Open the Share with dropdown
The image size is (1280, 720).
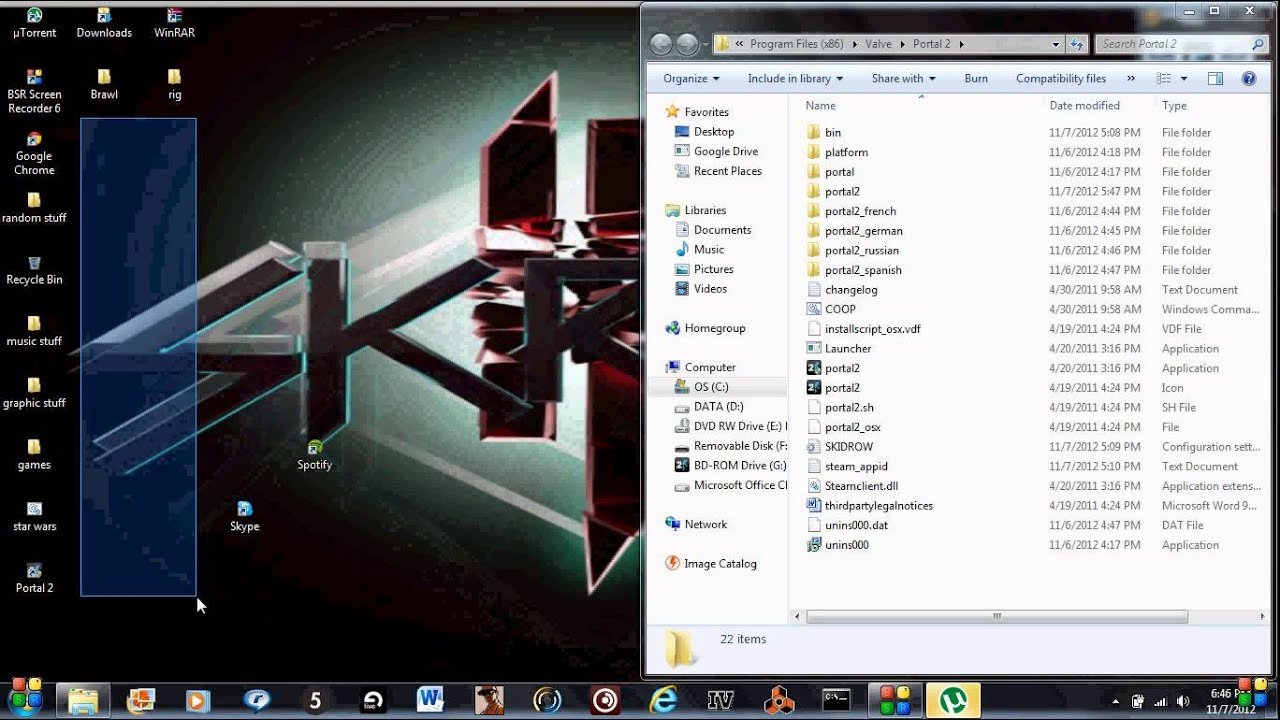click(x=903, y=78)
